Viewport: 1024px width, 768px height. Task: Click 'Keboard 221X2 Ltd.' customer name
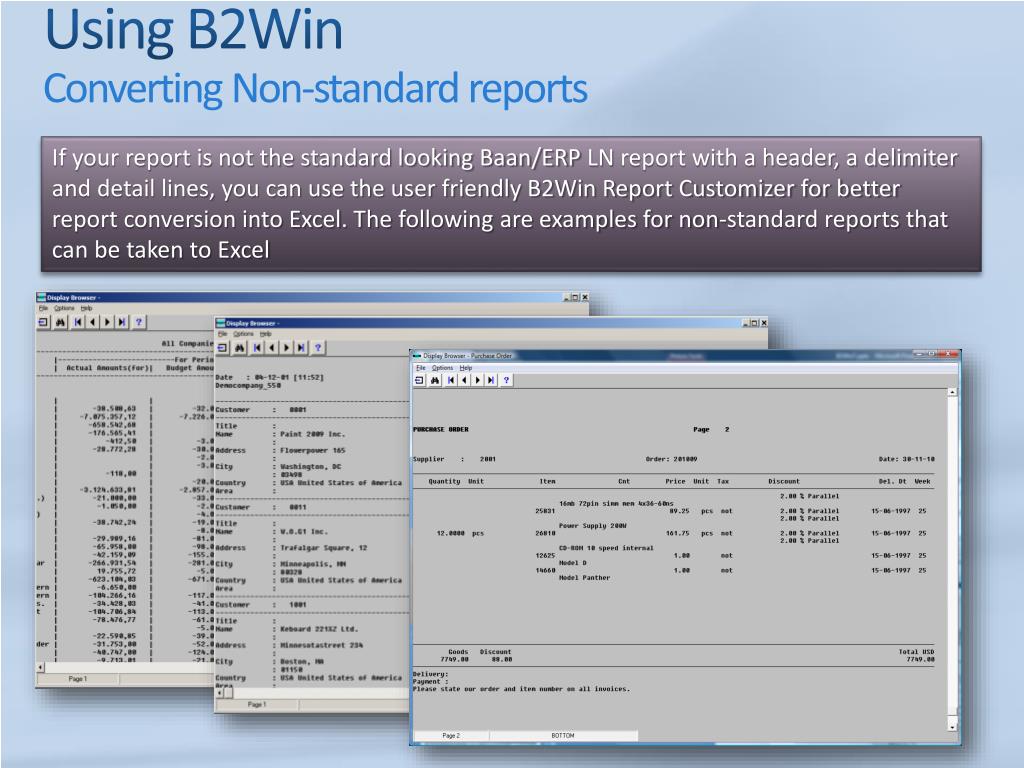(319, 630)
